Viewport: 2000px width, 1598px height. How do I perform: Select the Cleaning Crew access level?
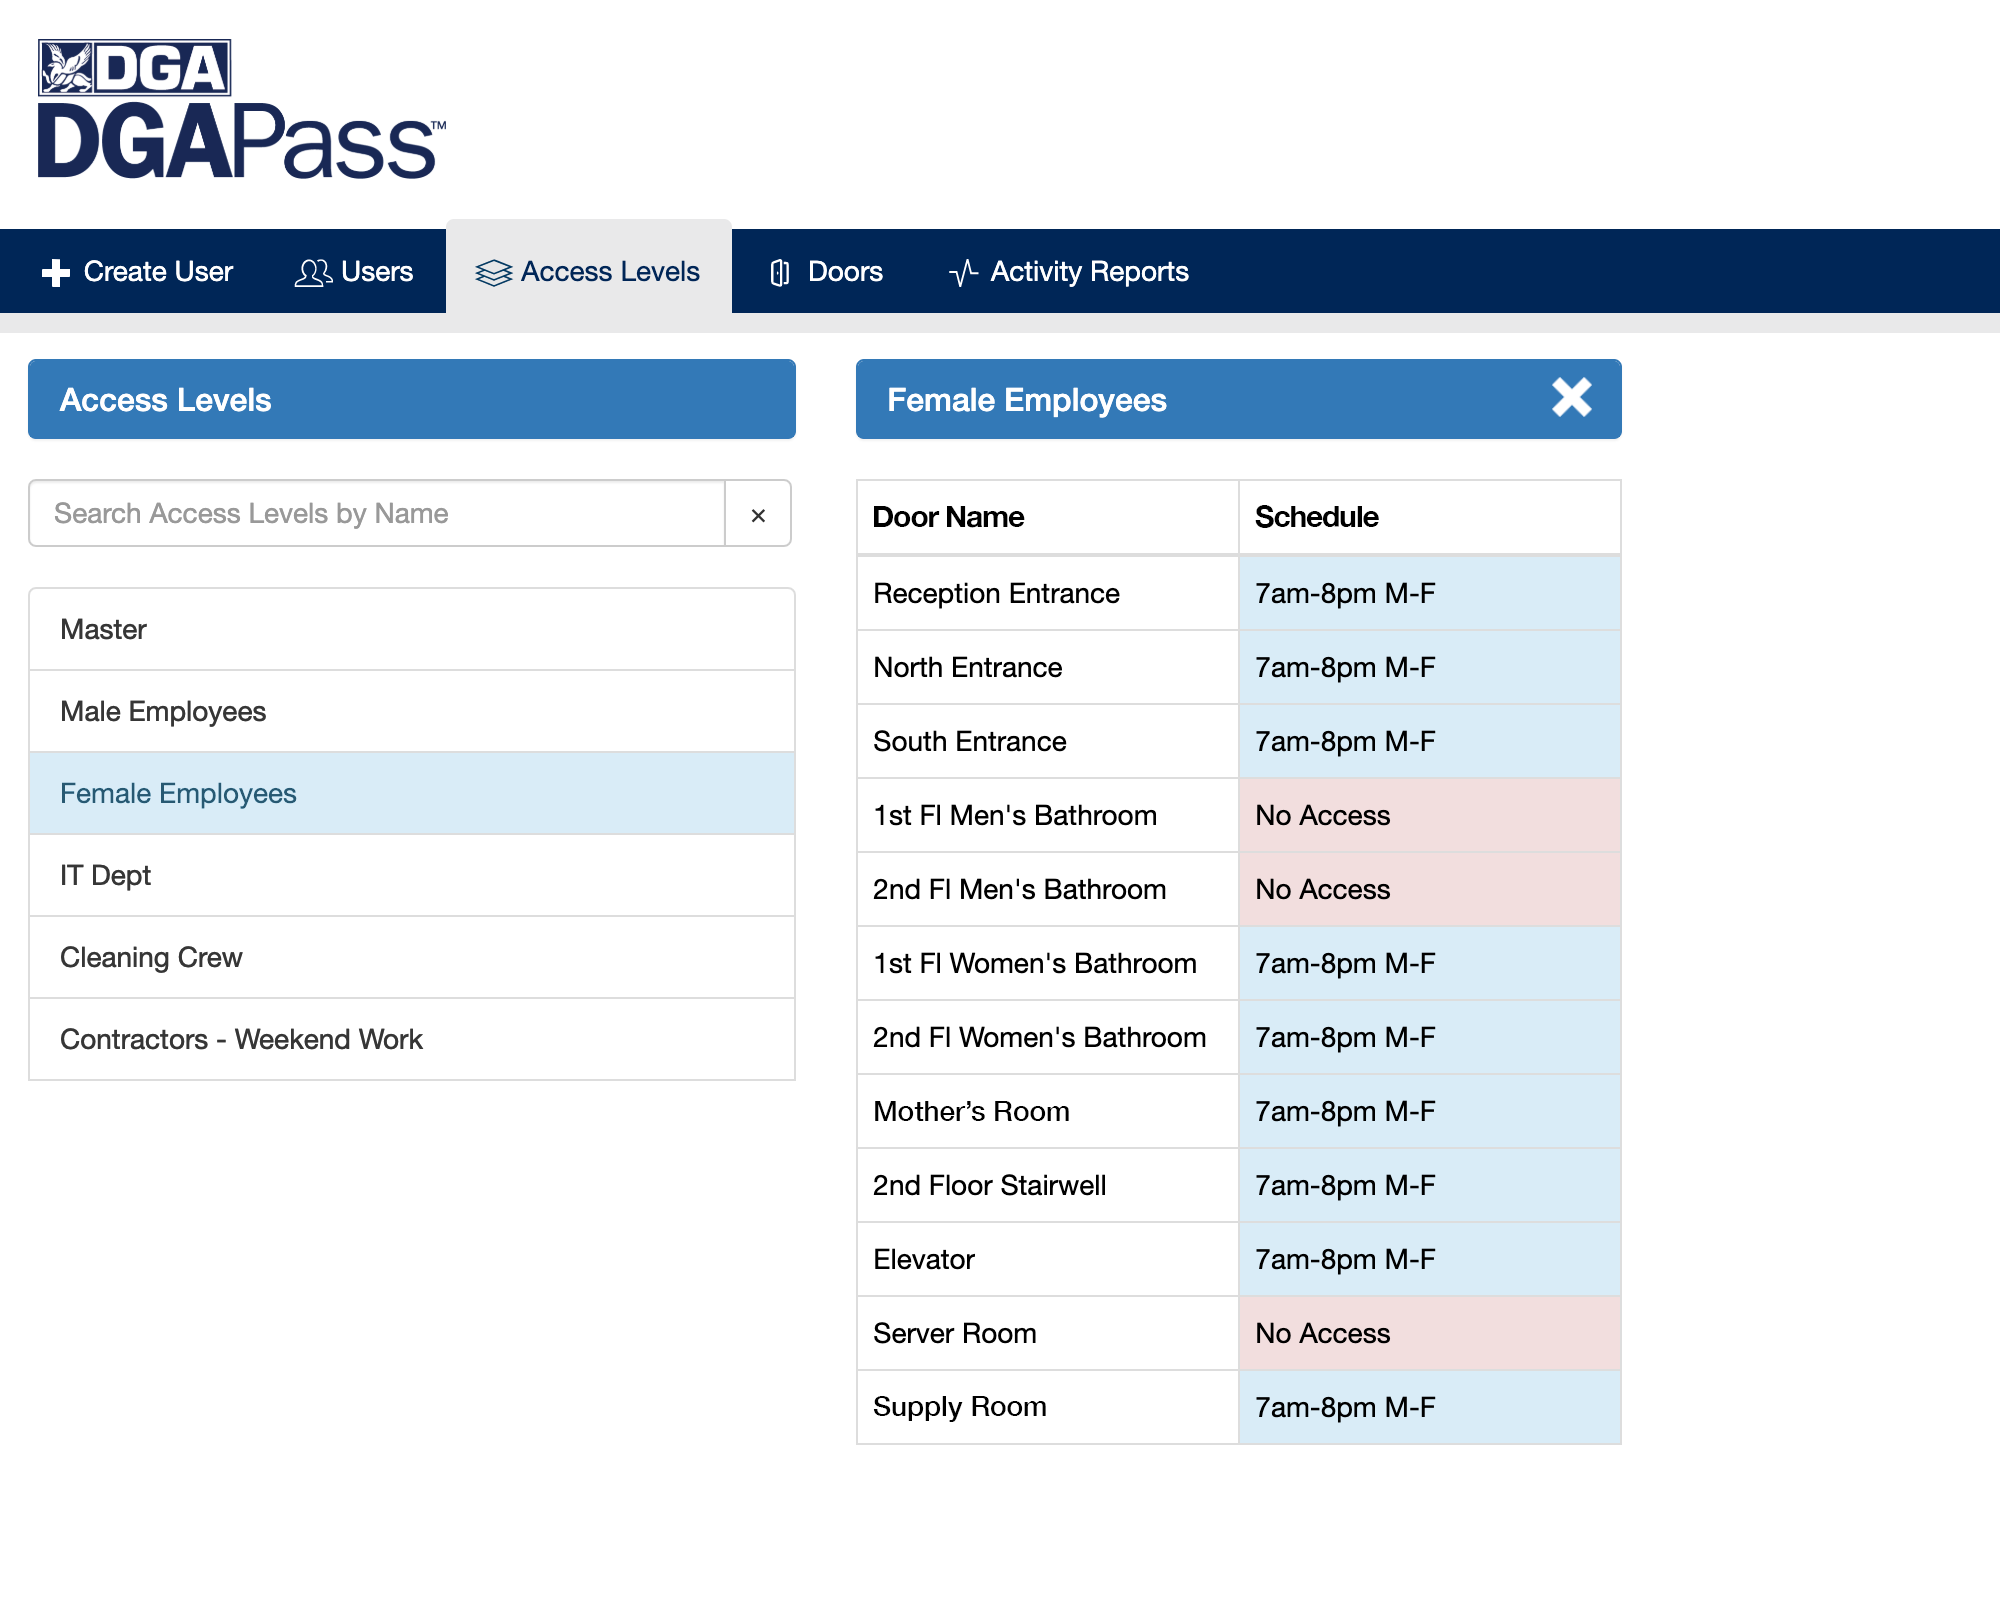151,957
